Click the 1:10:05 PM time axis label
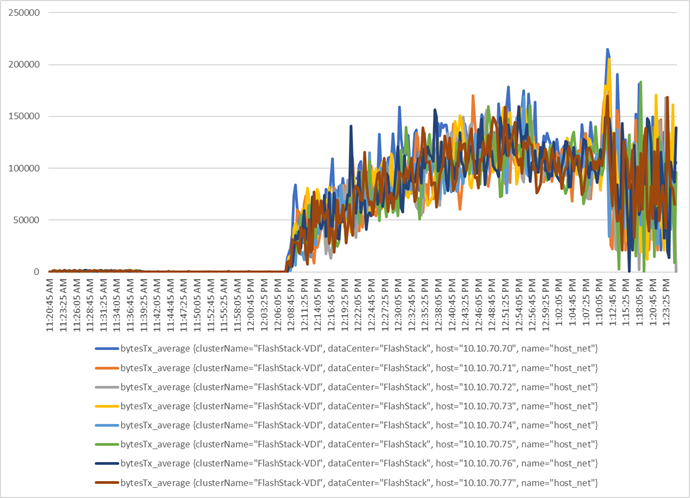Image resolution: width=690 pixels, height=498 pixels. (600, 302)
